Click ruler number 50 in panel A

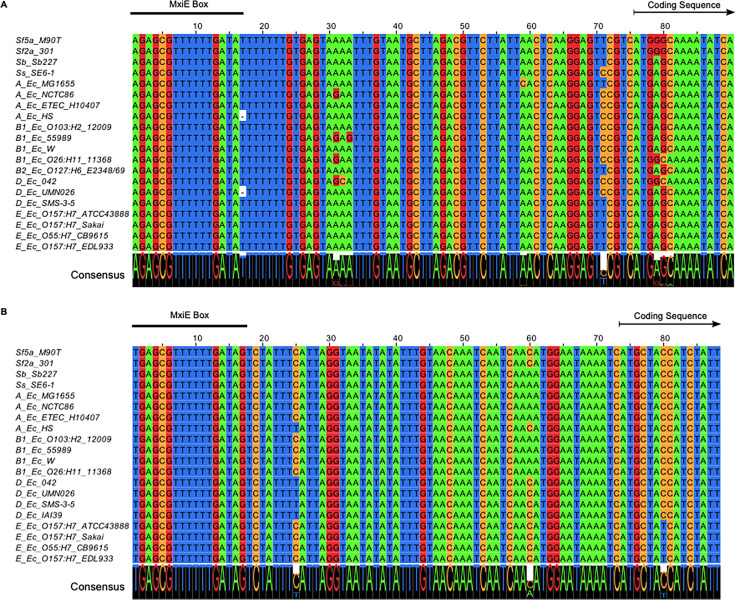tap(465, 26)
